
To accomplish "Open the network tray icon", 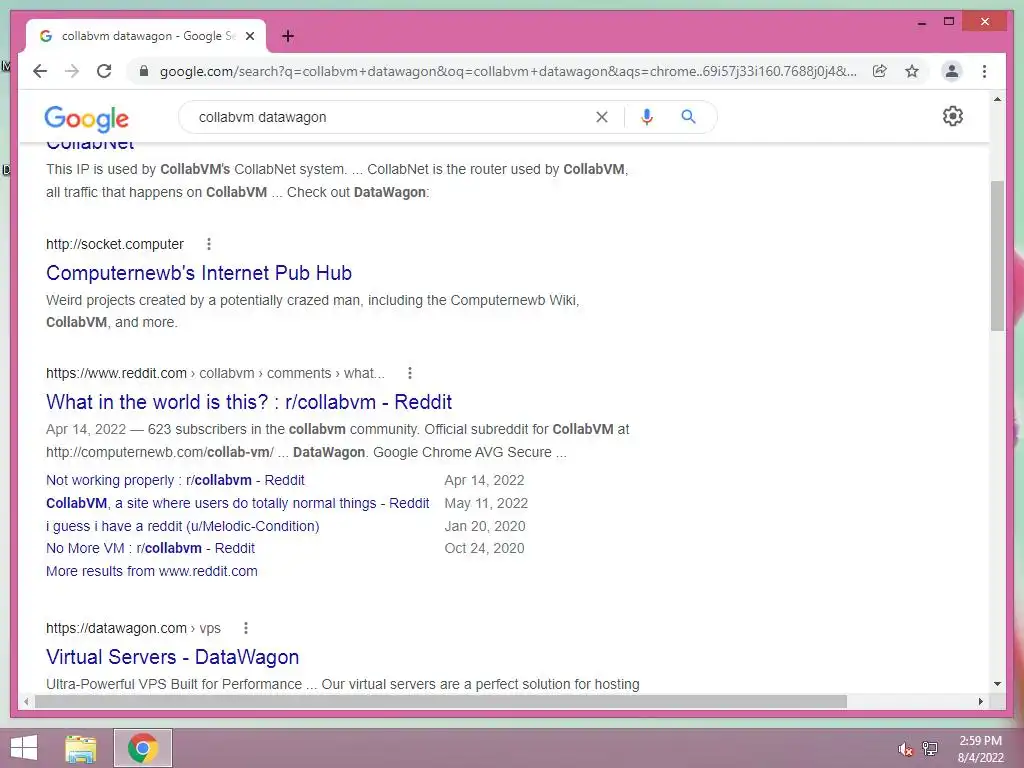I will point(930,748).
